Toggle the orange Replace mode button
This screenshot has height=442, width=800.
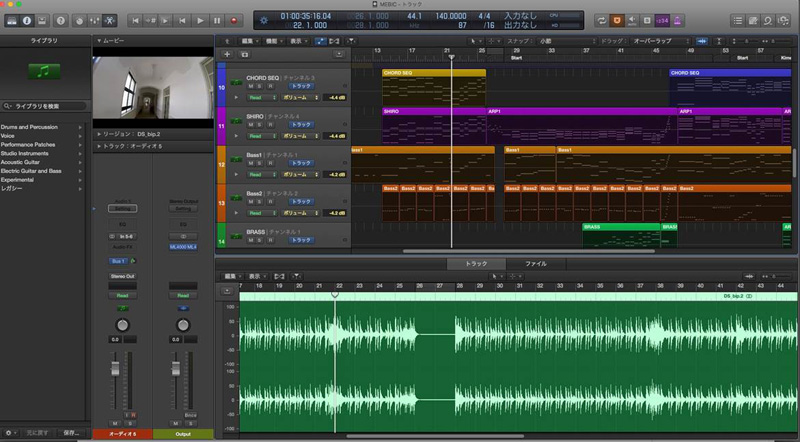617,21
